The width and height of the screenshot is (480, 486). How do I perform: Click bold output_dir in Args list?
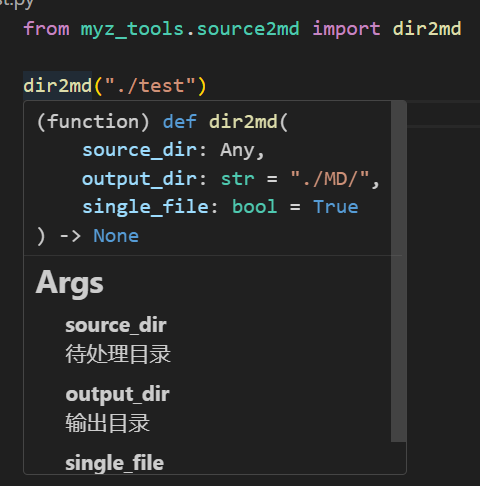pyautogui.click(x=117, y=395)
